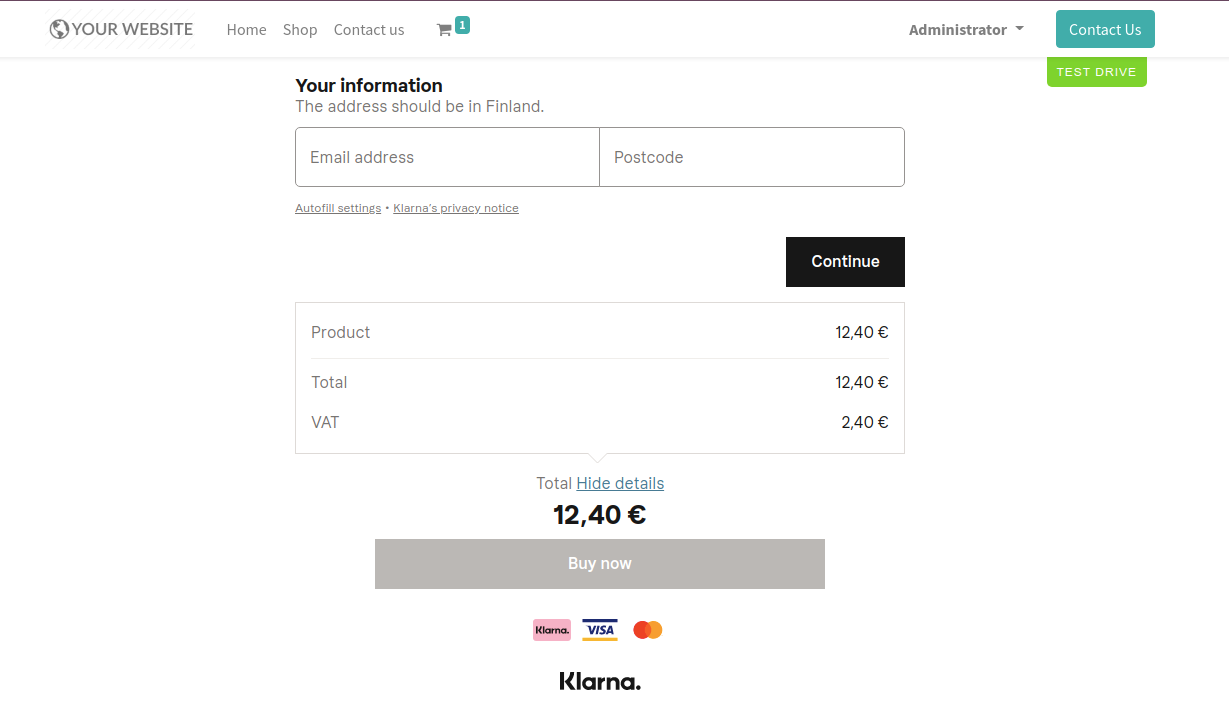Click the Klarna pink payment badge
This screenshot has width=1229, height=710.
[x=552, y=630]
